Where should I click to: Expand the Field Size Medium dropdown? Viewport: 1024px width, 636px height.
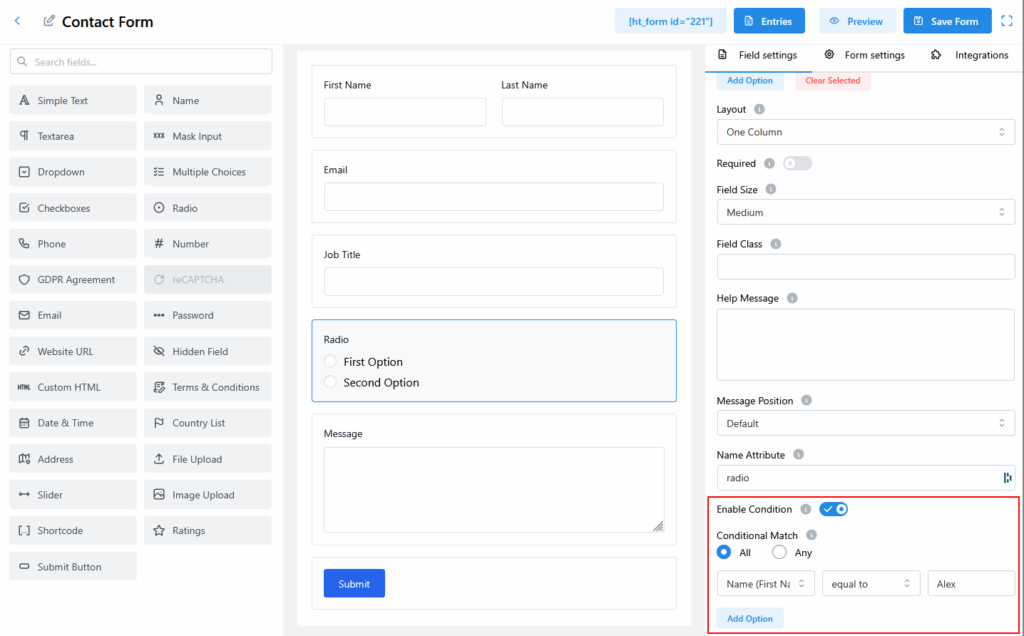(x=865, y=212)
